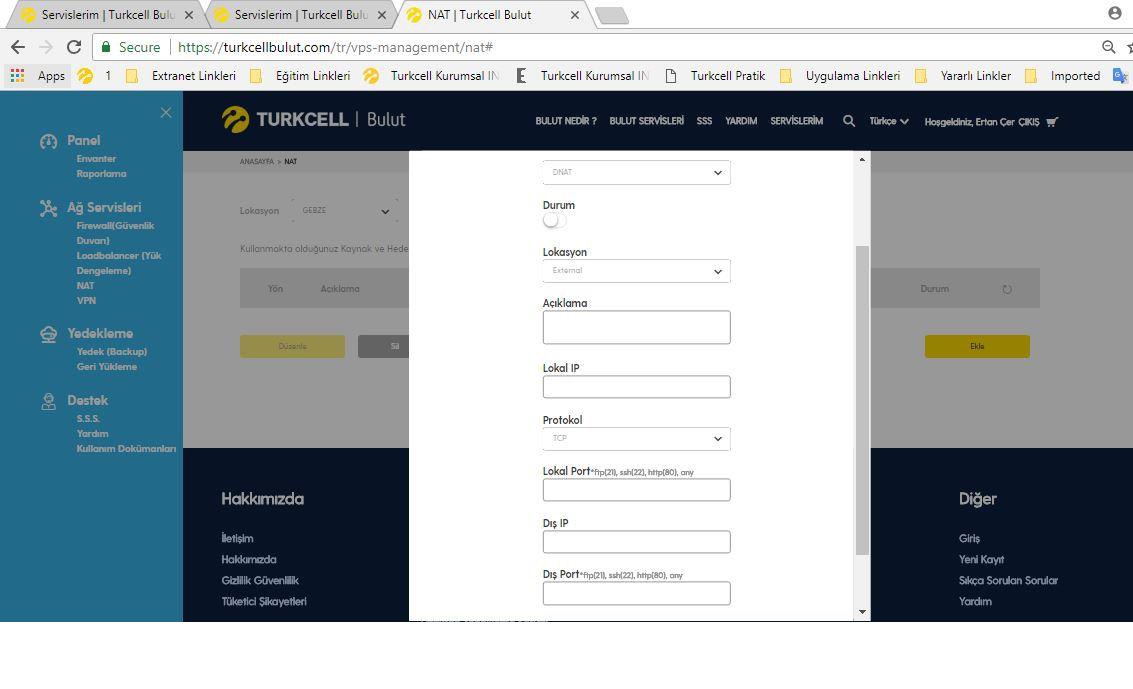The width and height of the screenshot is (1133, 689).
Task: Click the Lokal IP input field
Action: (636, 387)
